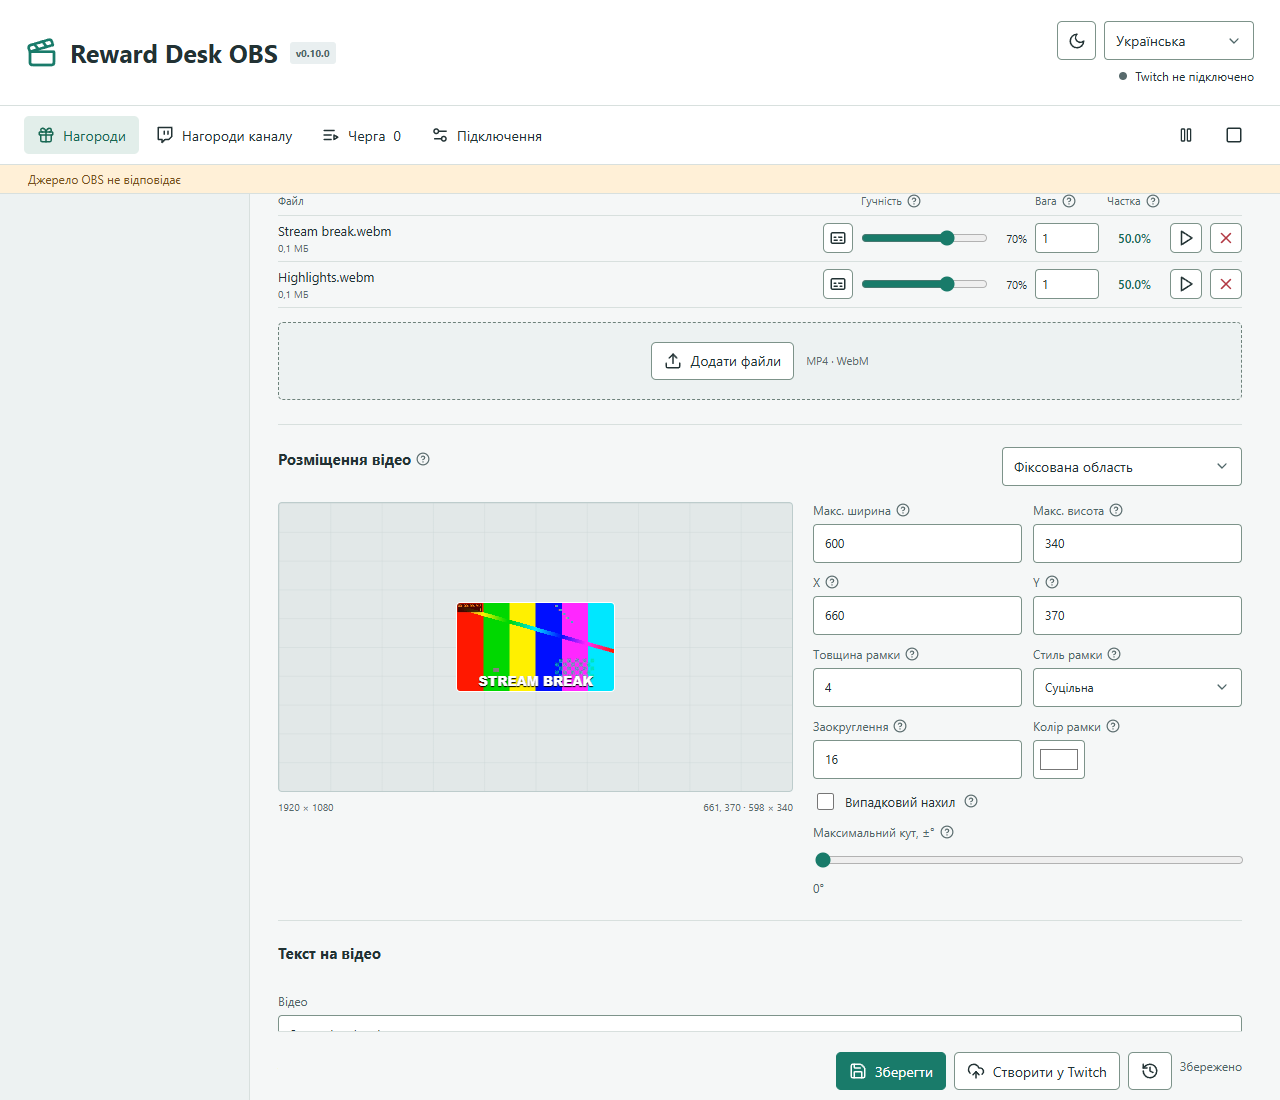Show help for Частка column
This screenshot has height=1100, width=1280.
(x=1153, y=201)
